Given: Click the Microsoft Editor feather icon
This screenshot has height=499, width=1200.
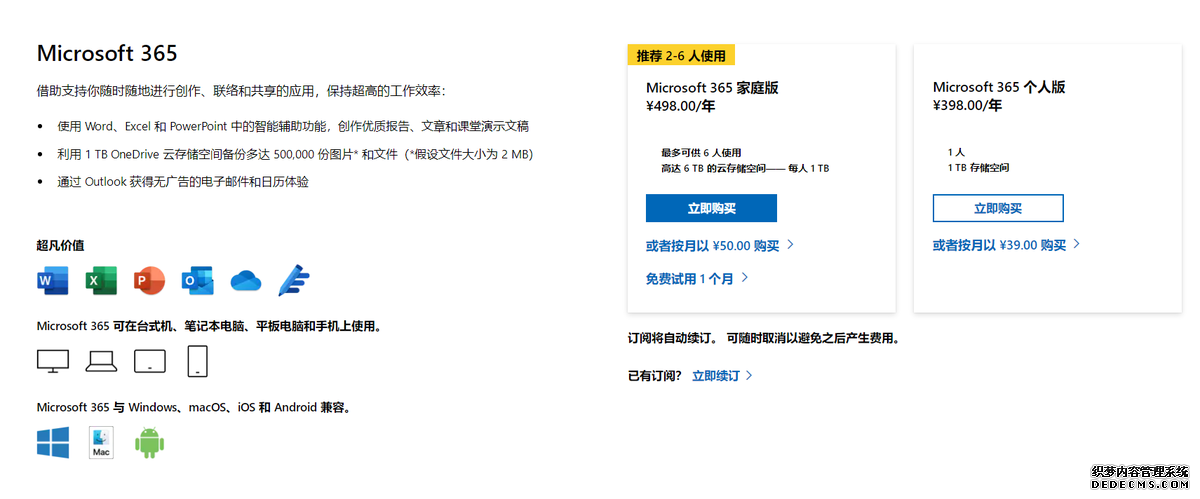Looking at the screenshot, I should tap(294, 281).
